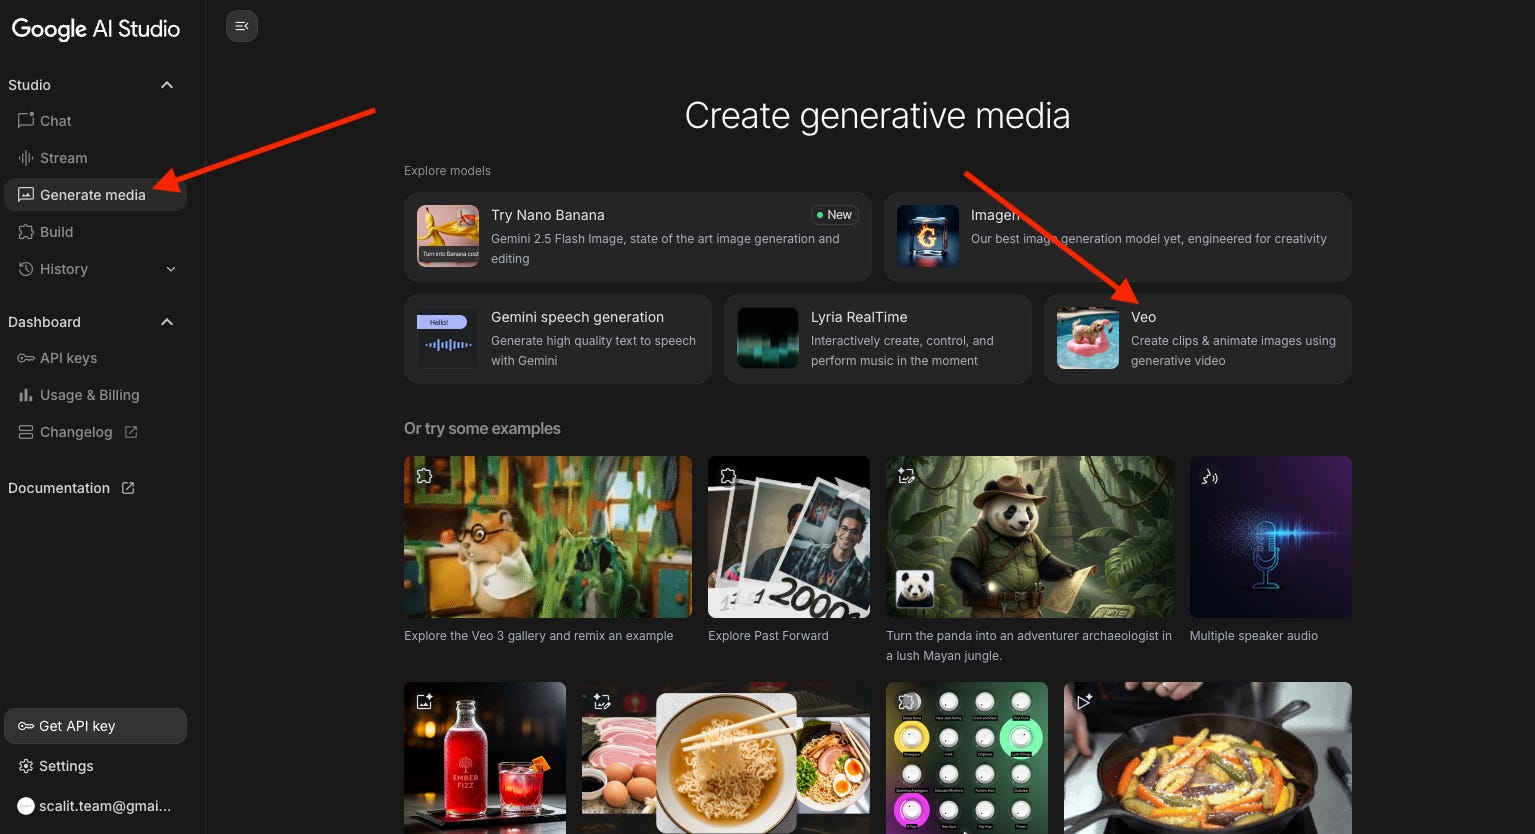The width and height of the screenshot is (1535, 834).
Task: Click the image-edit icon on panda example
Action: [x=906, y=476]
